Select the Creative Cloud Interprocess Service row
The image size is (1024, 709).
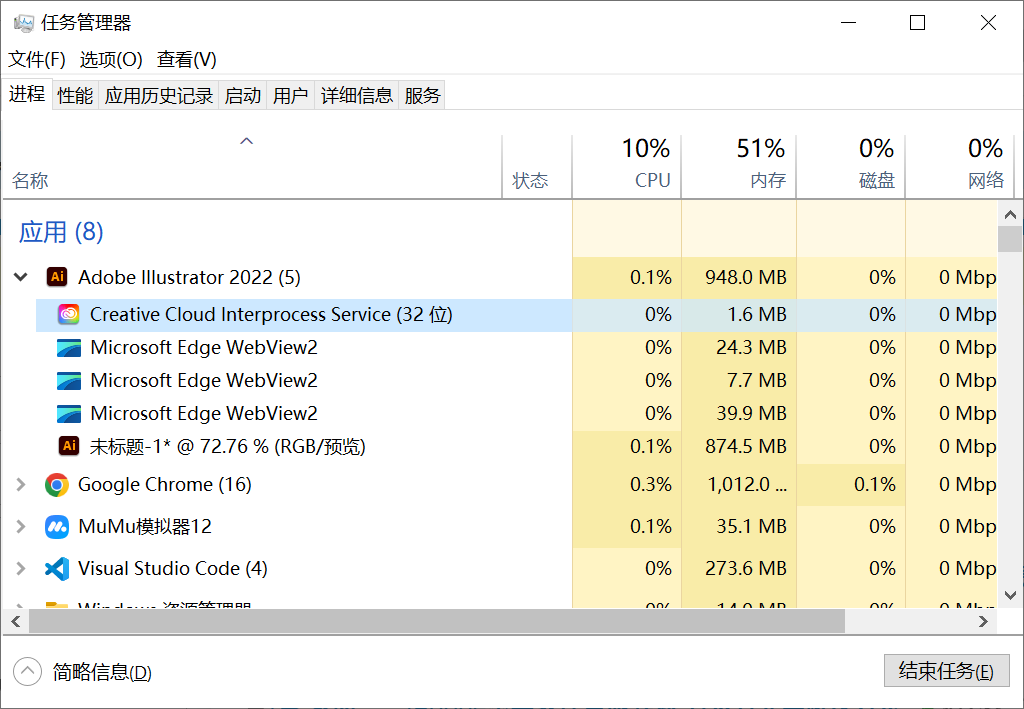[x=516, y=315]
